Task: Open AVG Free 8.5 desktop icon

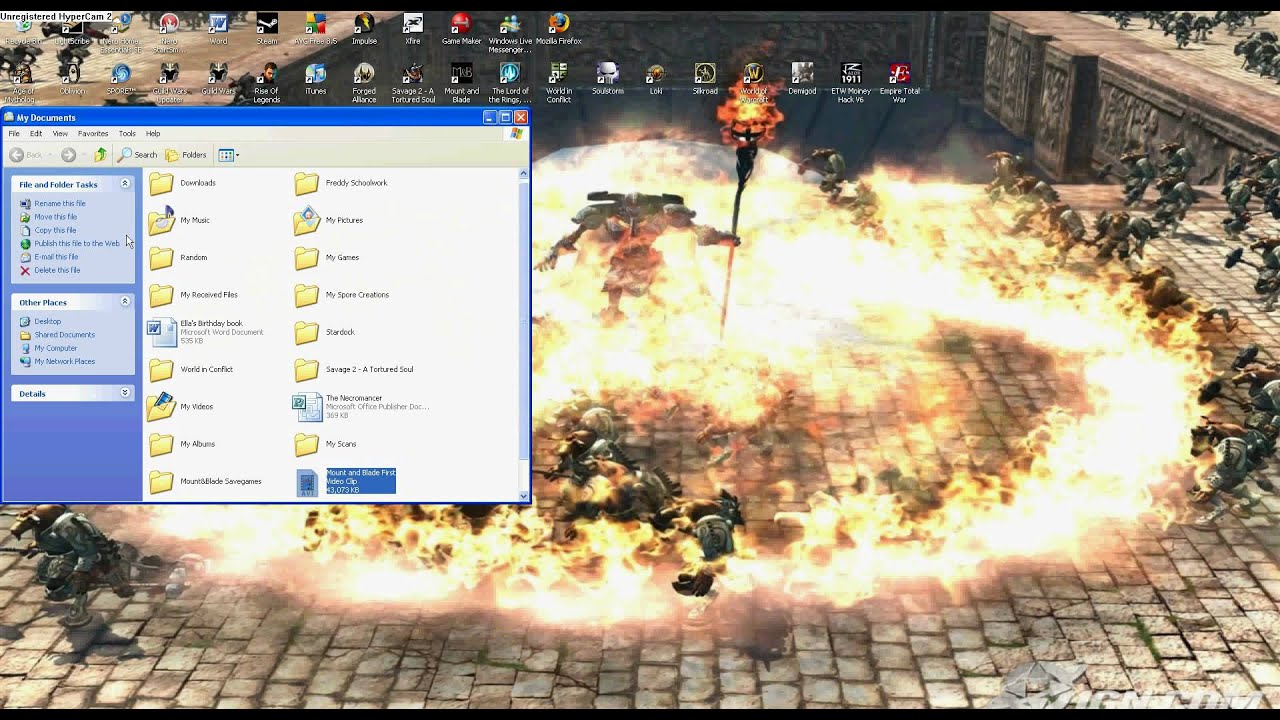Action: (x=315, y=29)
